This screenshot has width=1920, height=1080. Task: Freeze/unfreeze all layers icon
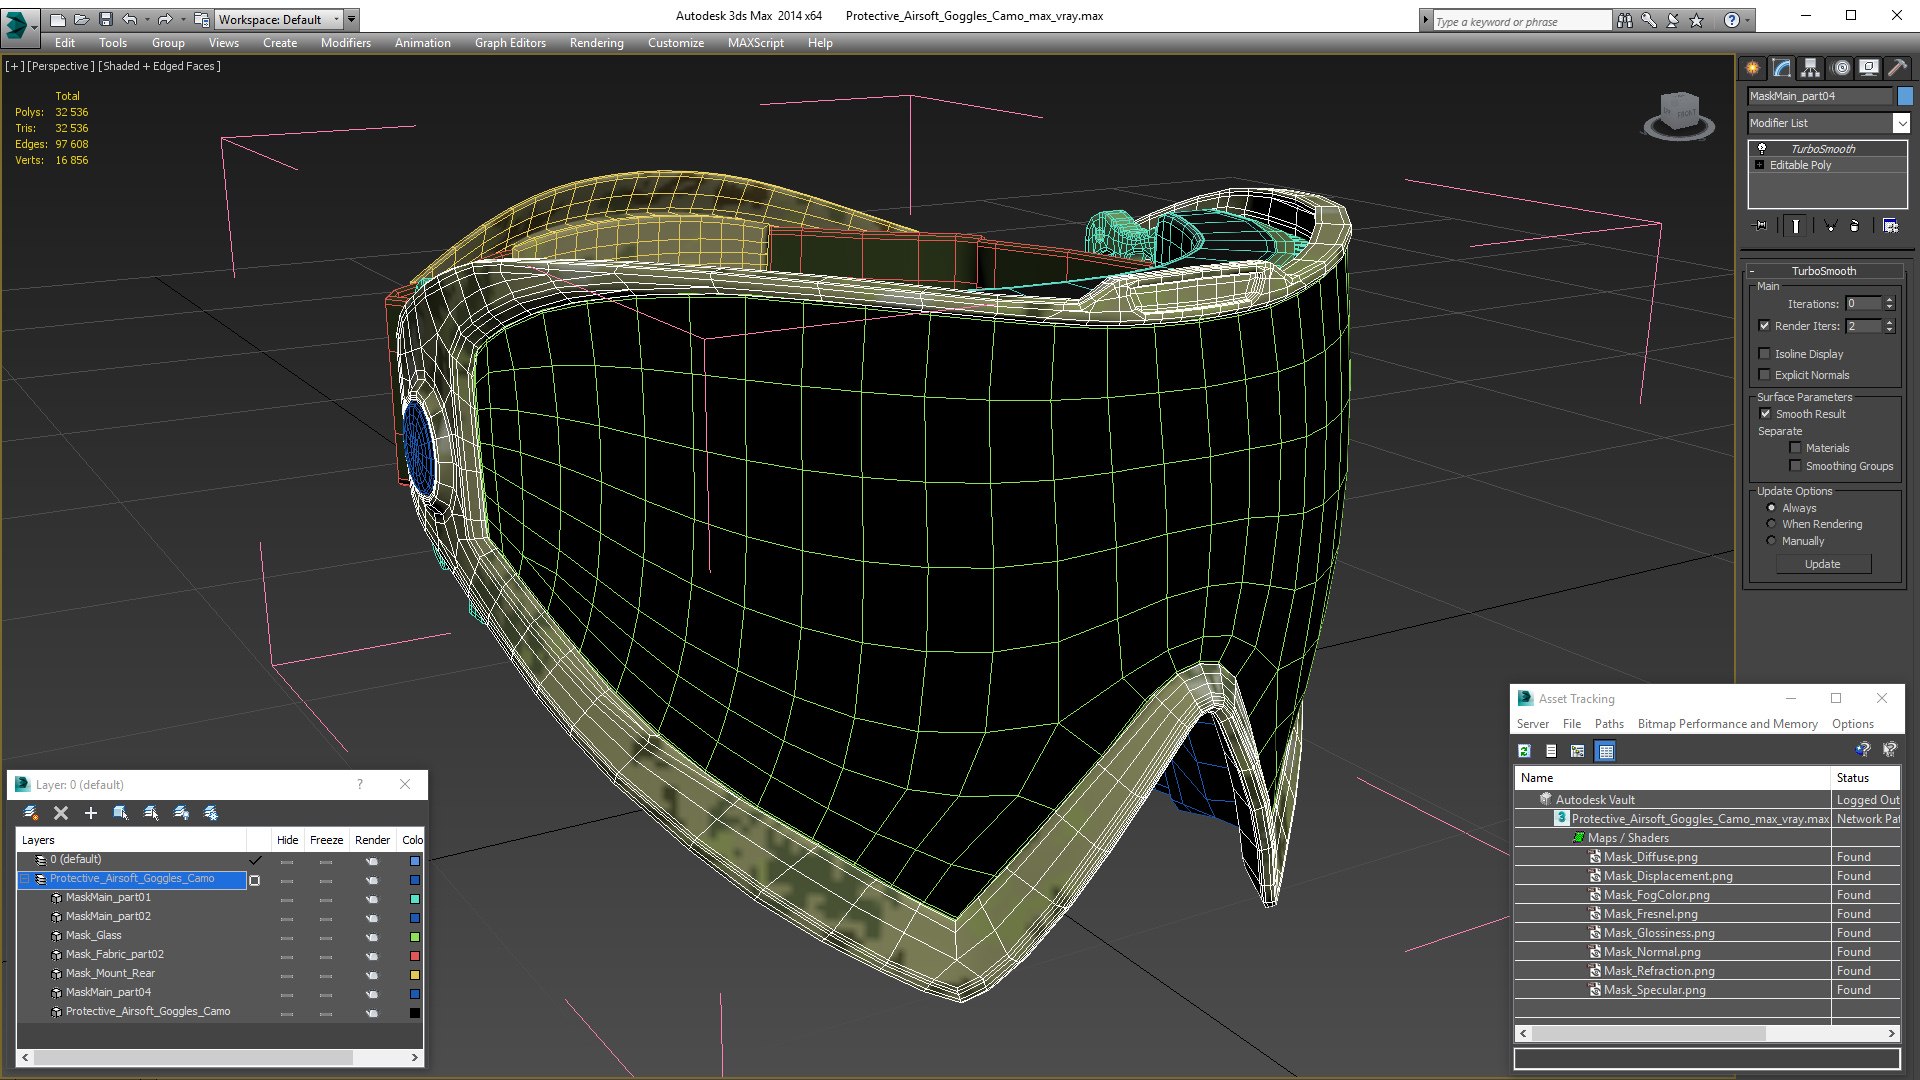(x=211, y=813)
